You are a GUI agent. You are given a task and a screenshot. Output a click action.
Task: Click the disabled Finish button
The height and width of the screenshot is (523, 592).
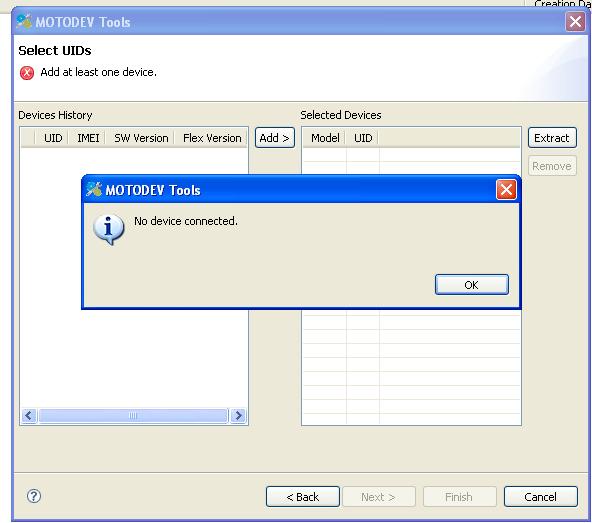[x=459, y=497]
